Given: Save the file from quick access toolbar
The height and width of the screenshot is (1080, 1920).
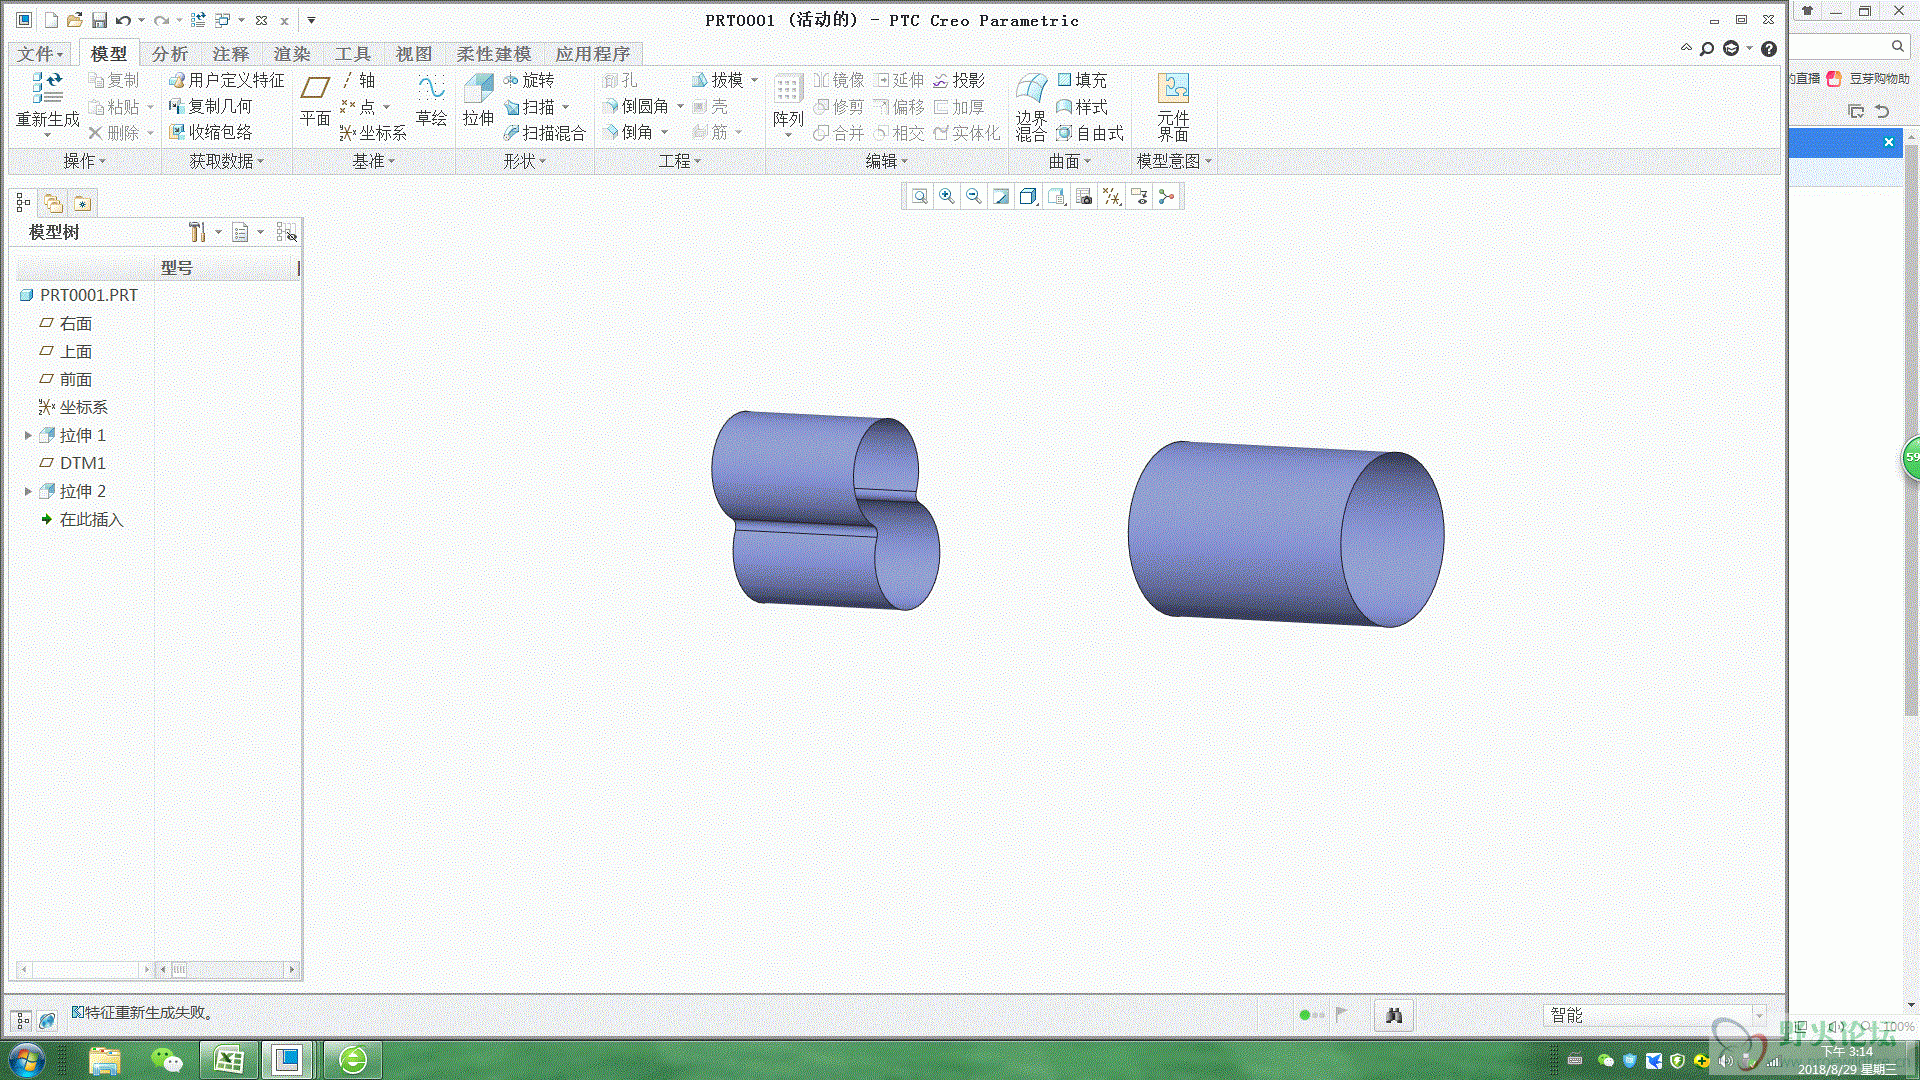Looking at the screenshot, I should (99, 20).
